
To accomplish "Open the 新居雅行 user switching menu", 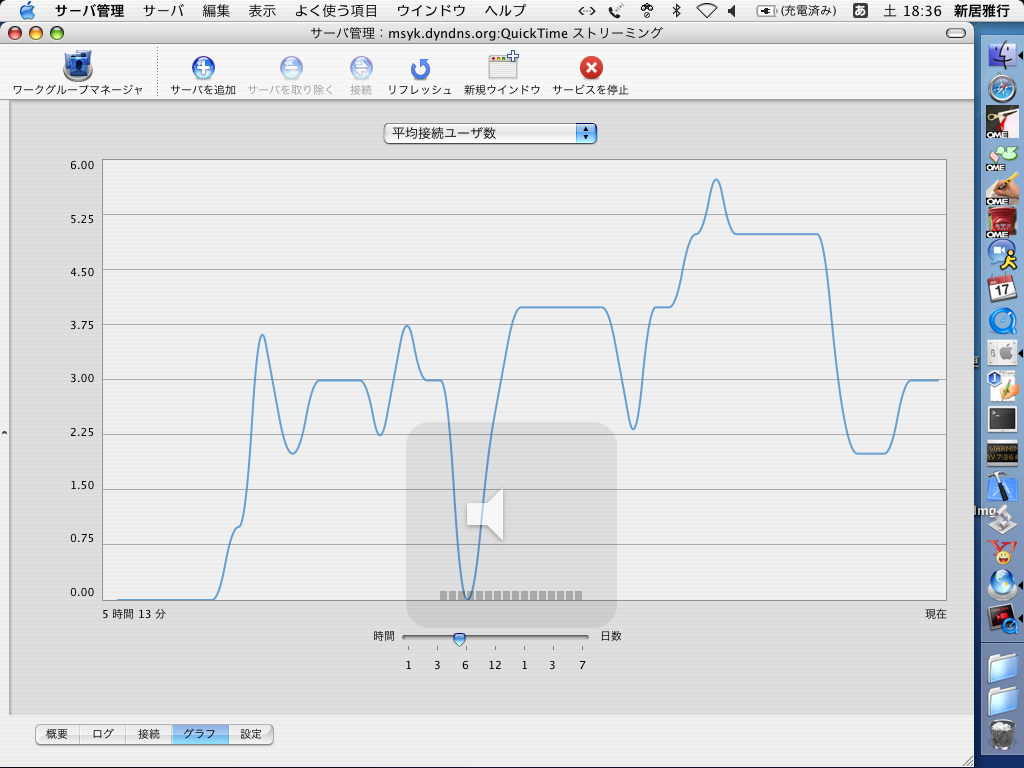I will (981, 11).
